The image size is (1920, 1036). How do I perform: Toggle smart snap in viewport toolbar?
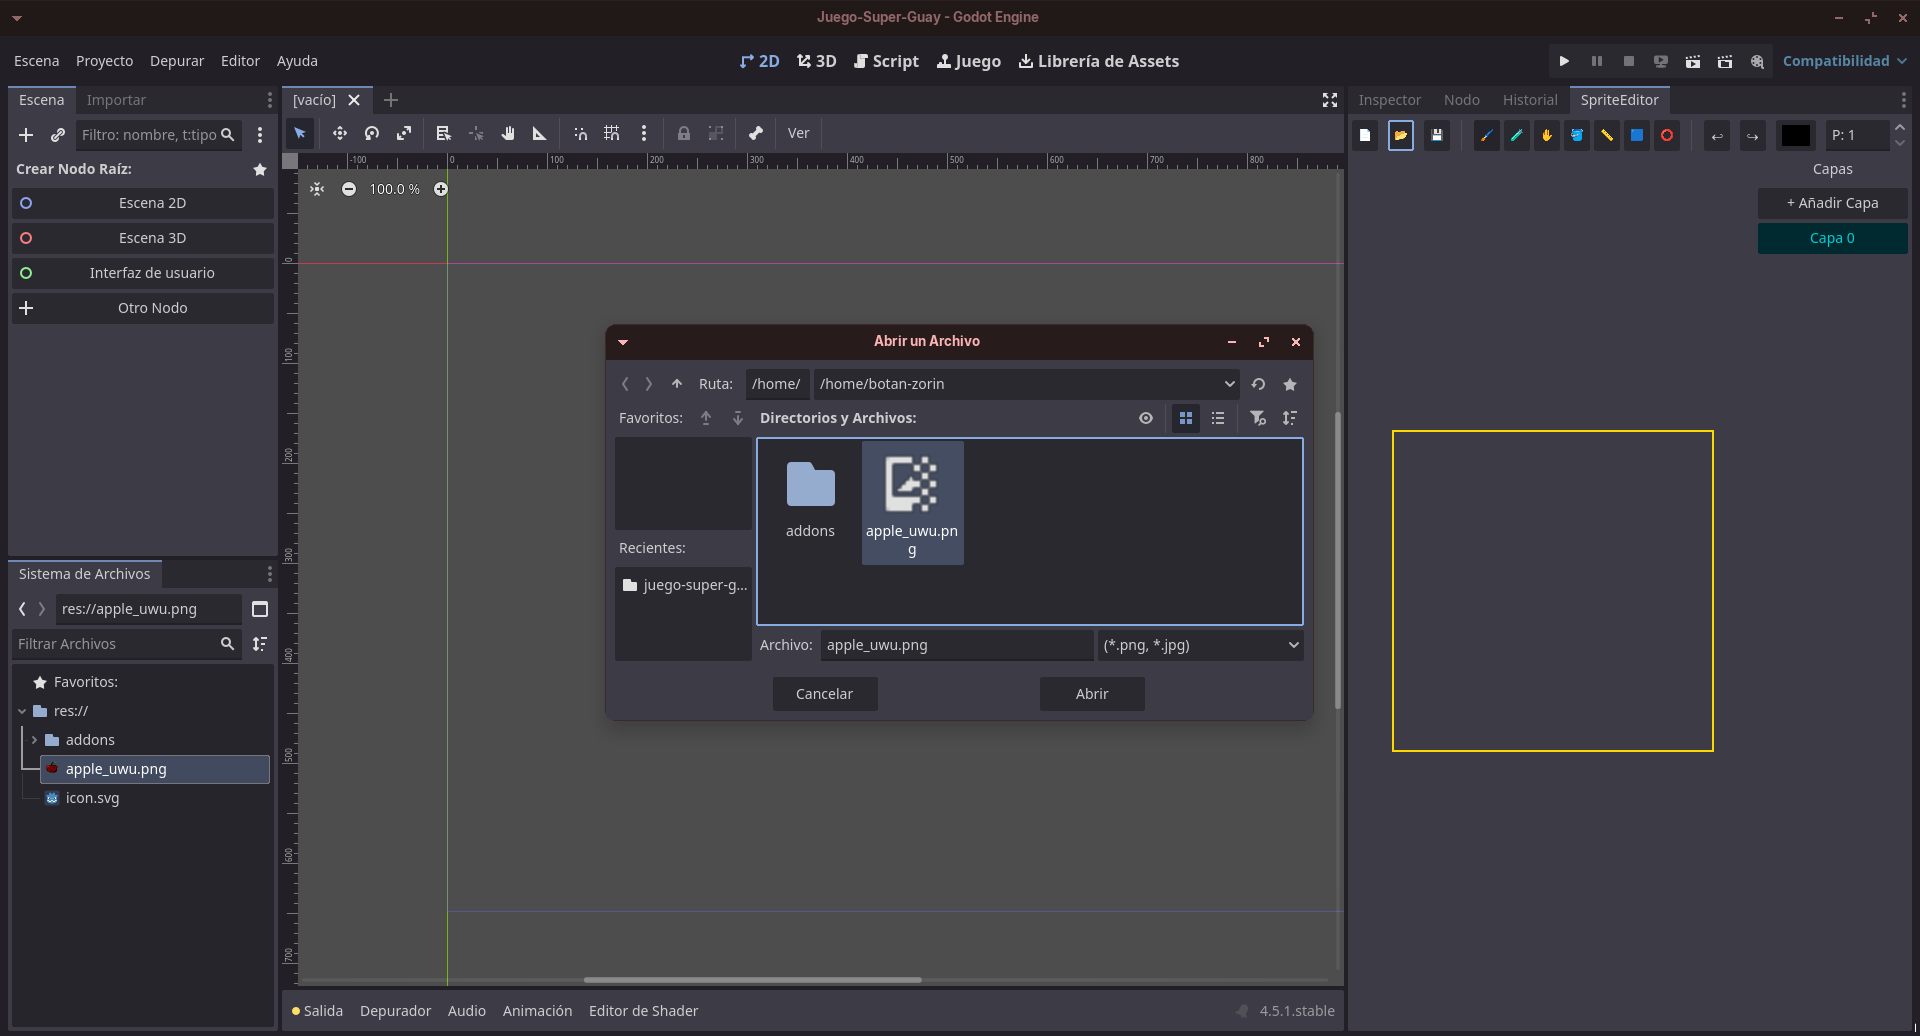(x=580, y=133)
